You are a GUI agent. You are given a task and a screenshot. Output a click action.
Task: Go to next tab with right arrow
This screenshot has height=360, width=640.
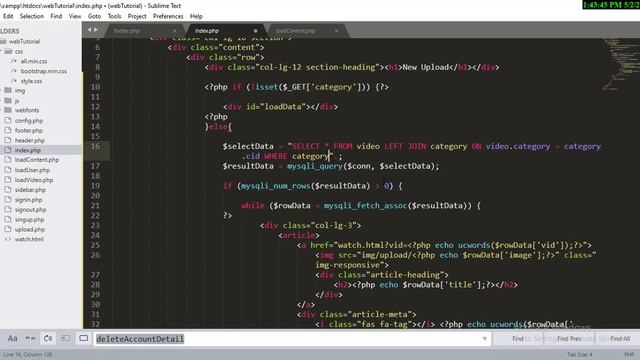click(96, 29)
